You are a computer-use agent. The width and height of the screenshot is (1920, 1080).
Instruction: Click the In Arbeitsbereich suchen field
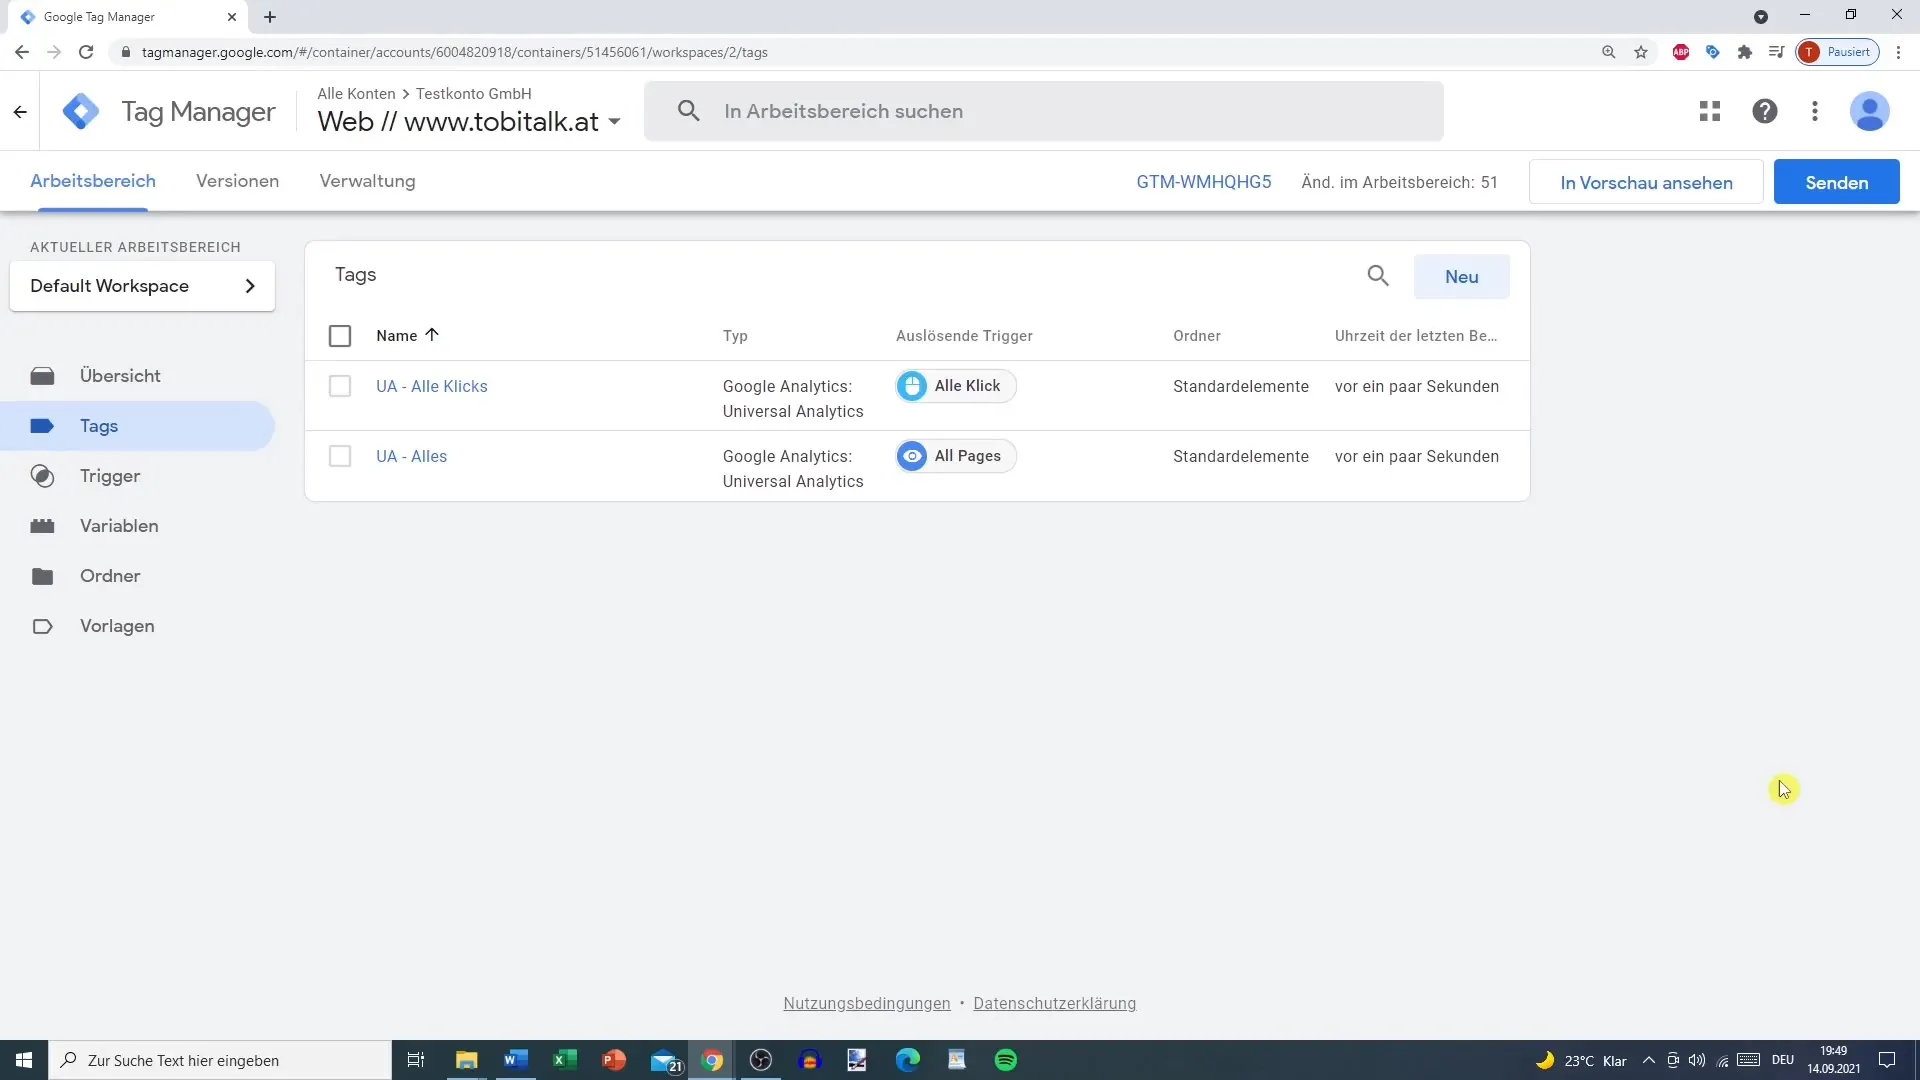click(1044, 111)
